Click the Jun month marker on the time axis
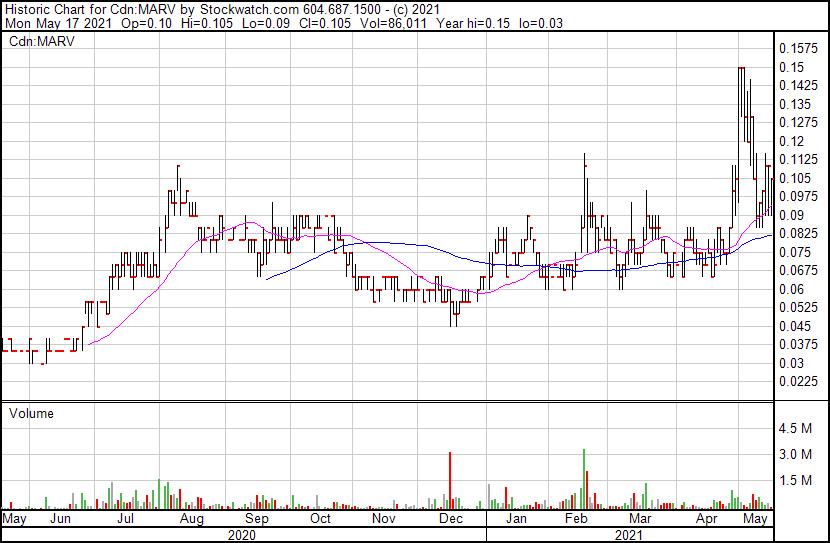Screen dimensions: 830x543 pos(61,520)
